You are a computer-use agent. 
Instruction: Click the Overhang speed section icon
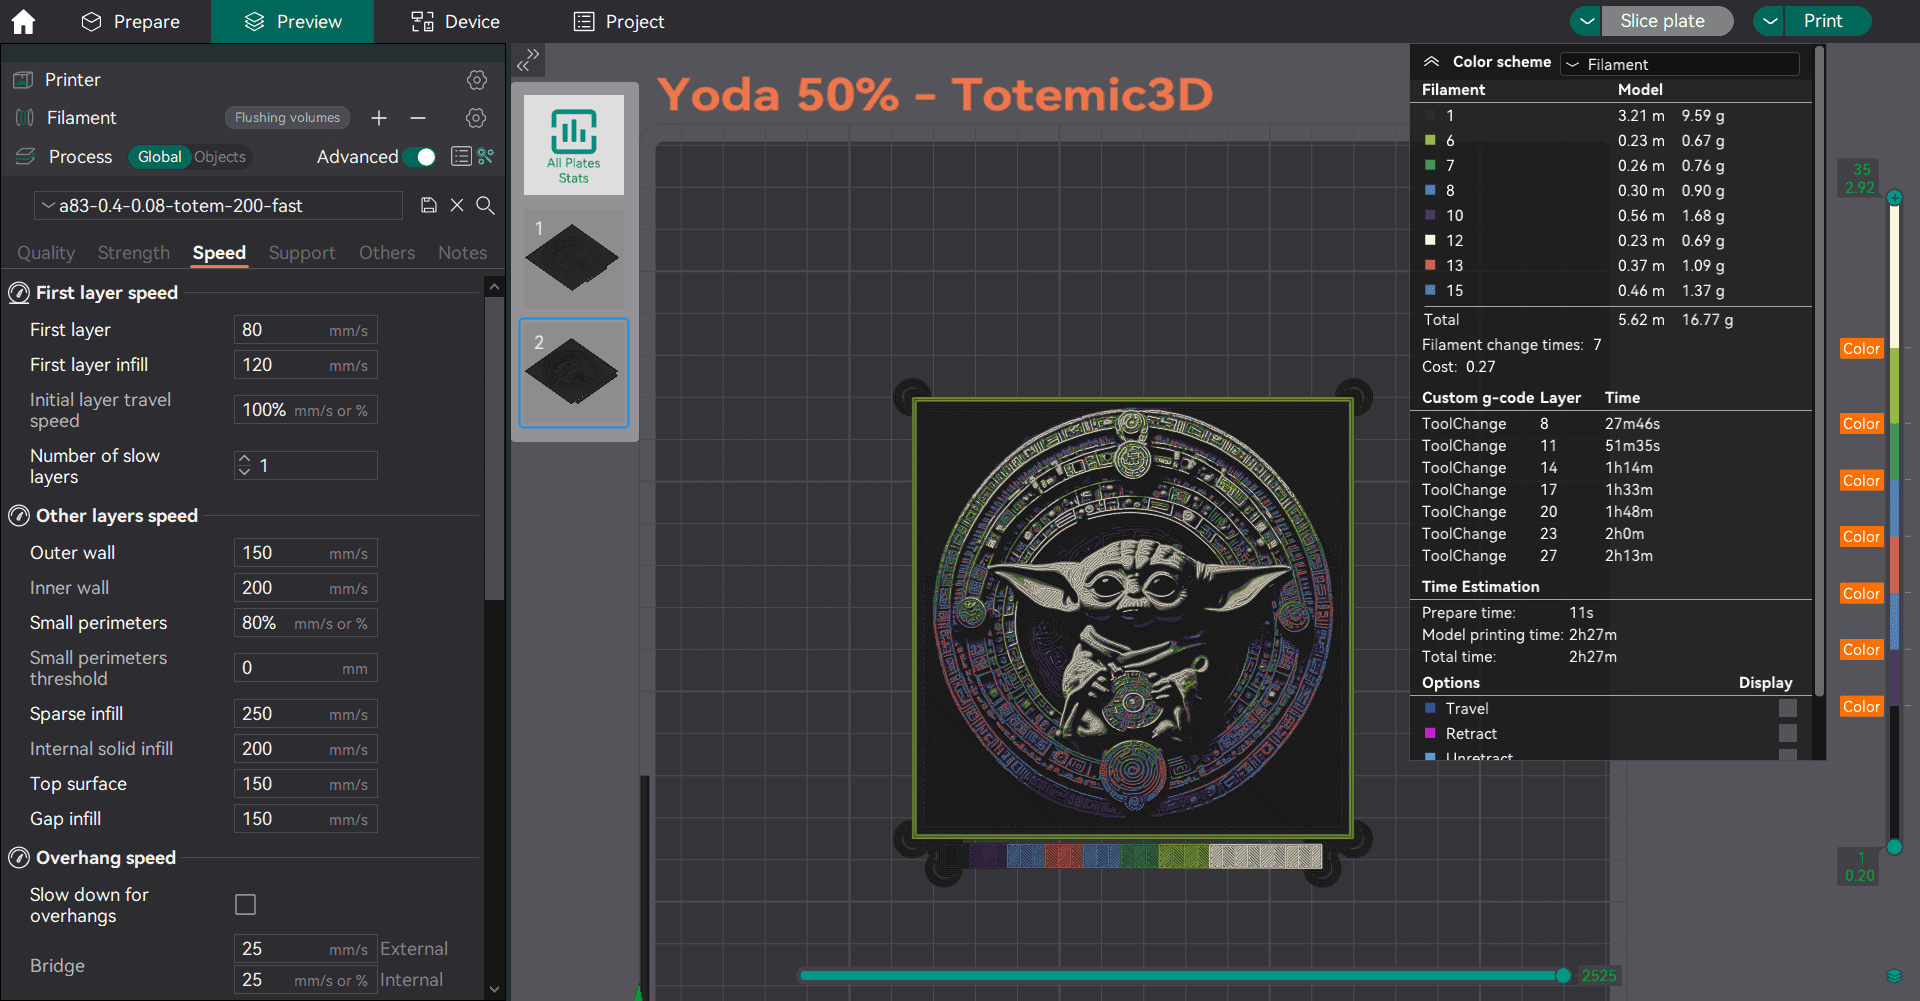pyautogui.click(x=19, y=858)
